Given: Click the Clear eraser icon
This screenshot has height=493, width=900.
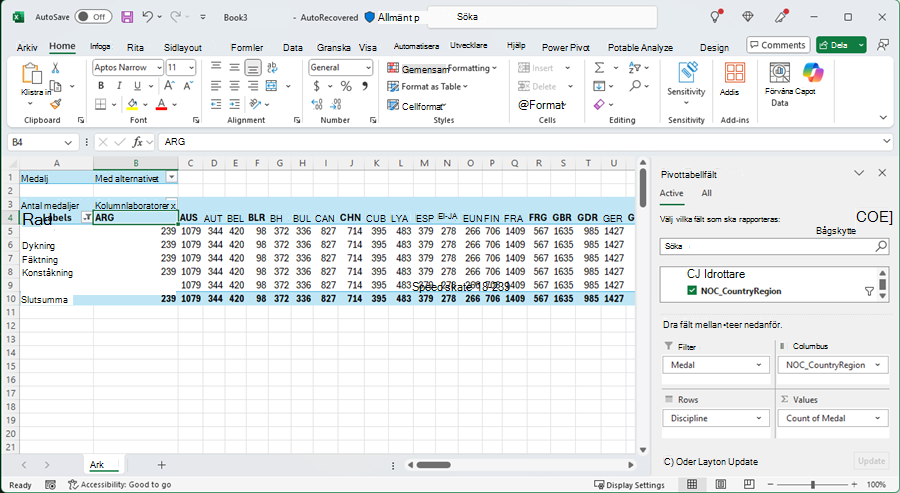Looking at the screenshot, I should (x=599, y=104).
